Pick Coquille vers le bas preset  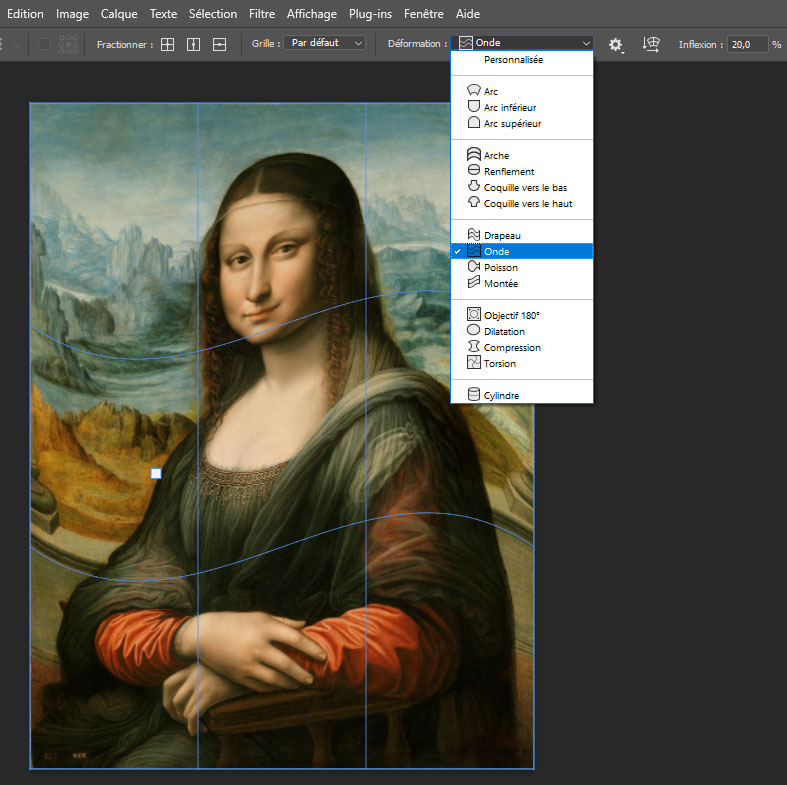click(x=522, y=187)
